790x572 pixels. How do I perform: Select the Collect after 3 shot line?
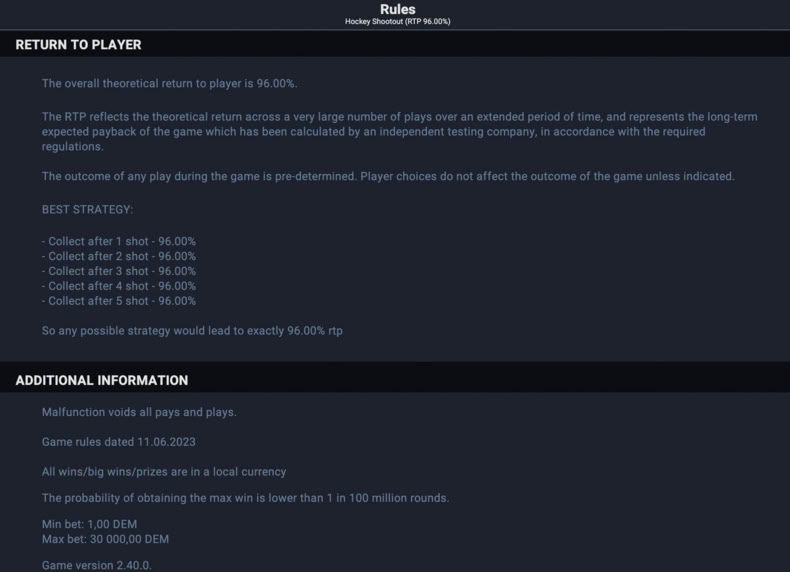(x=118, y=271)
